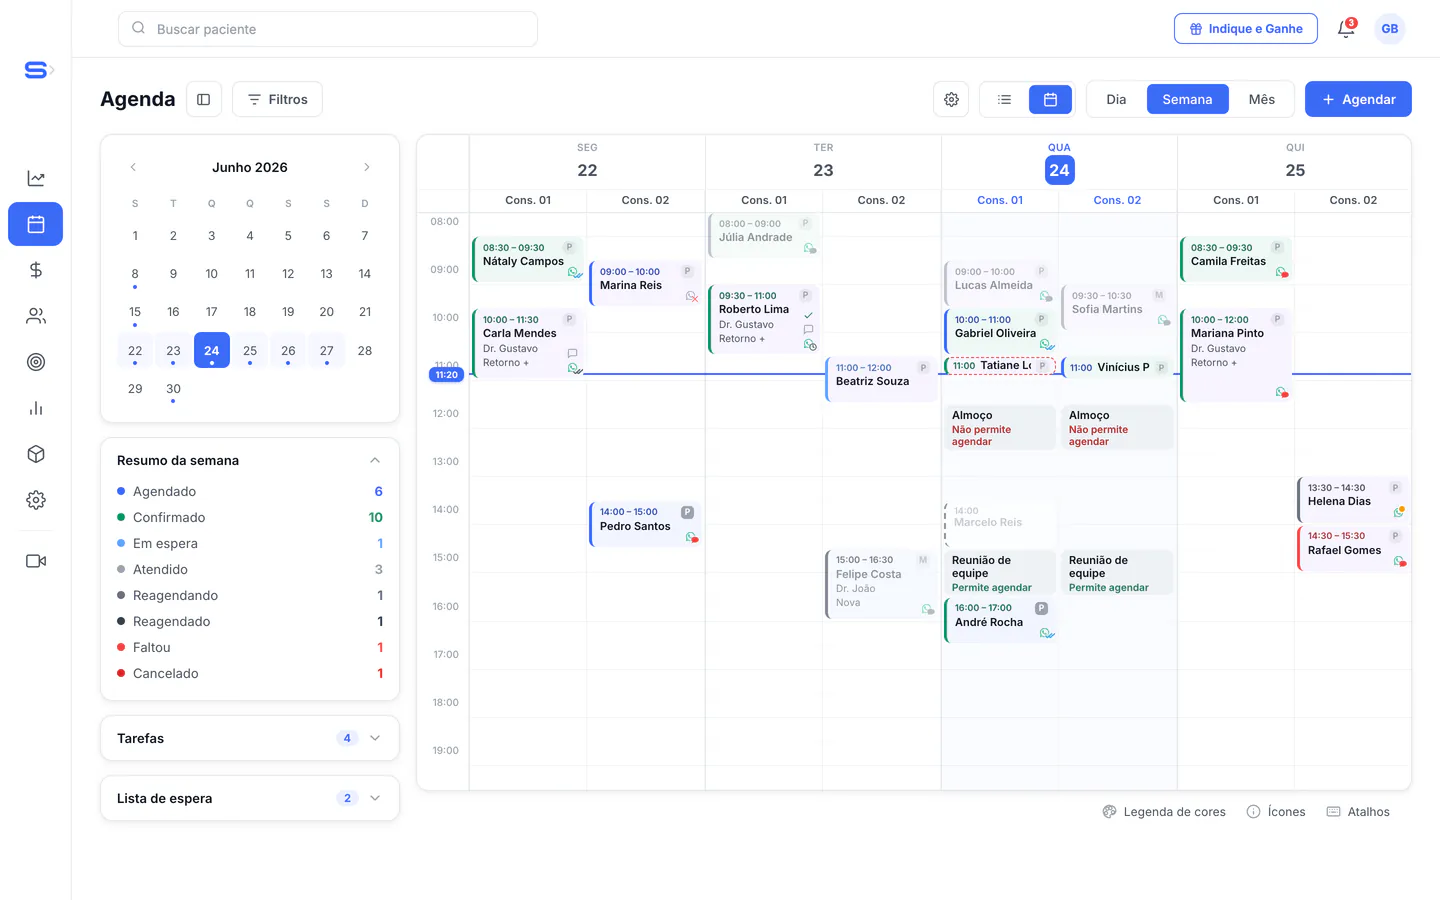Click Thursday 25 day header
1440x900 pixels.
click(x=1295, y=161)
